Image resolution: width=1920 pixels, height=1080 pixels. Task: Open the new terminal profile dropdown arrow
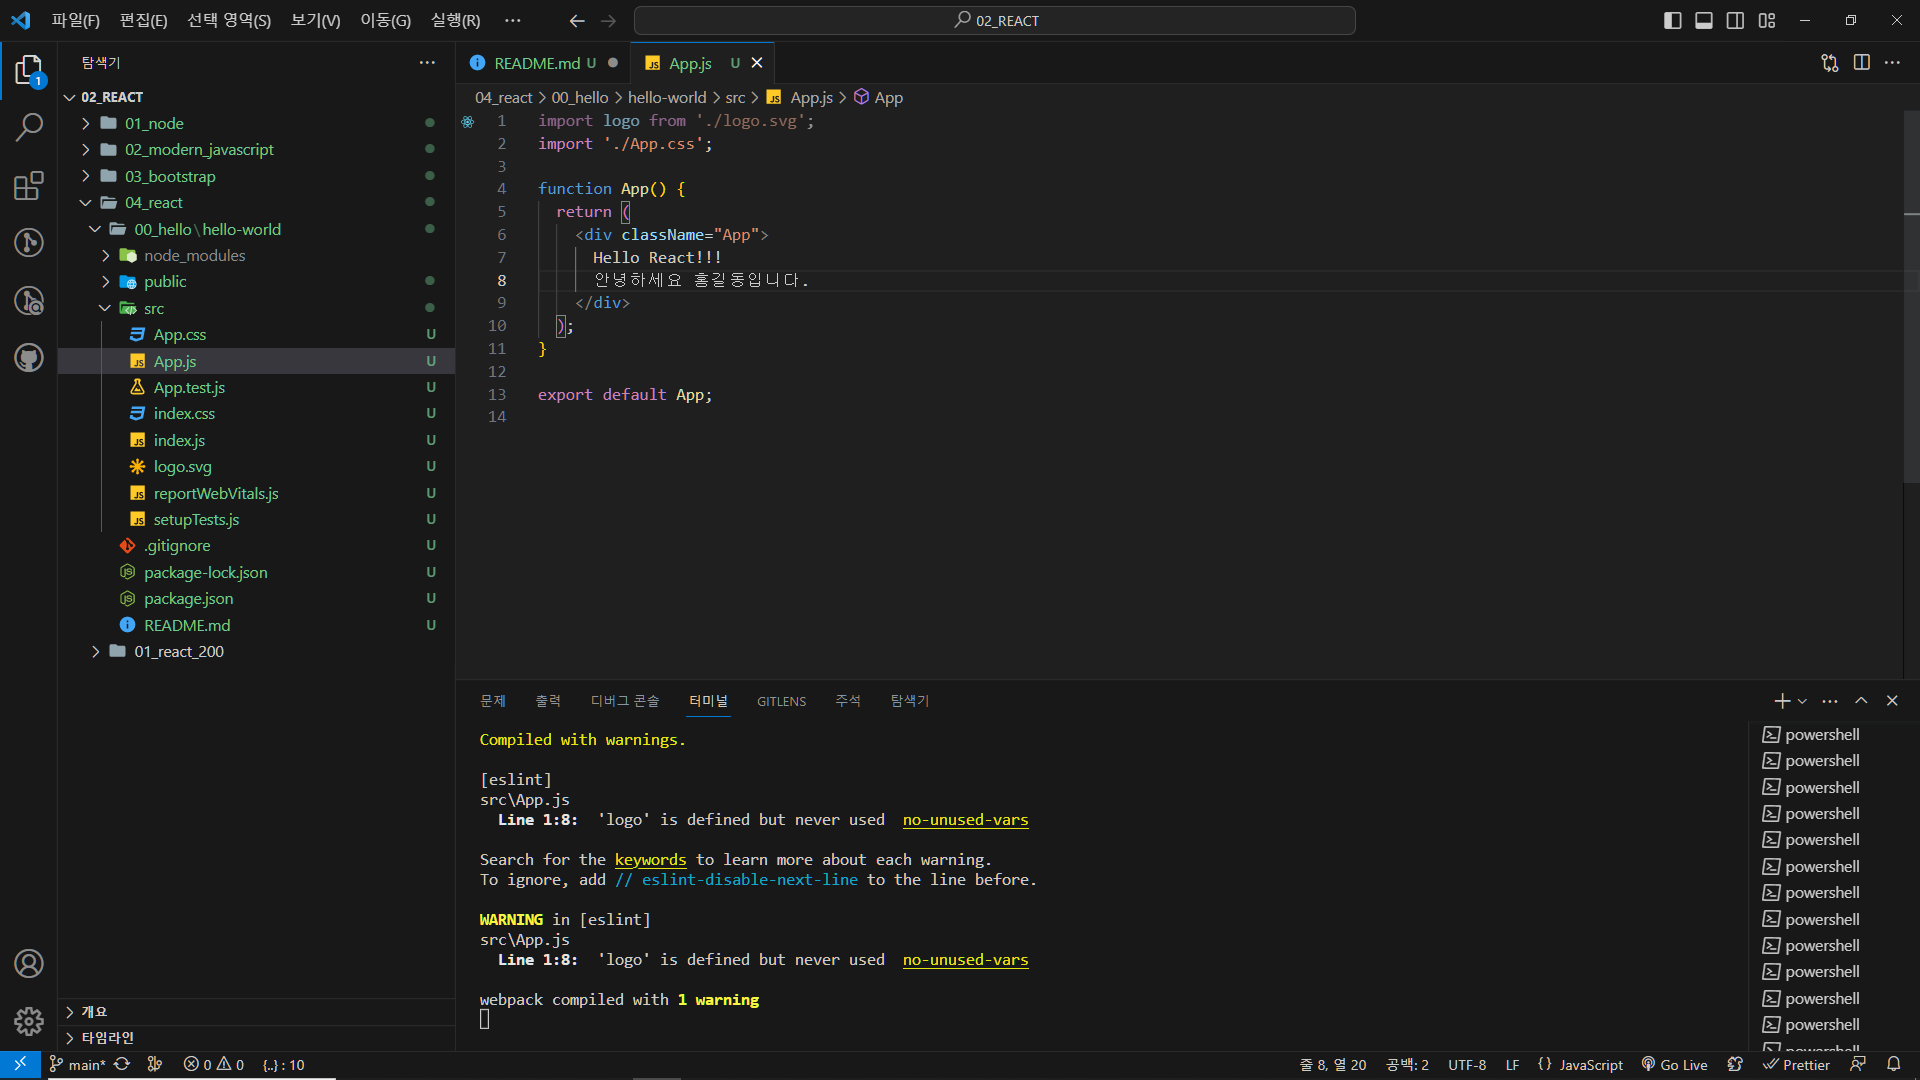tap(1802, 701)
